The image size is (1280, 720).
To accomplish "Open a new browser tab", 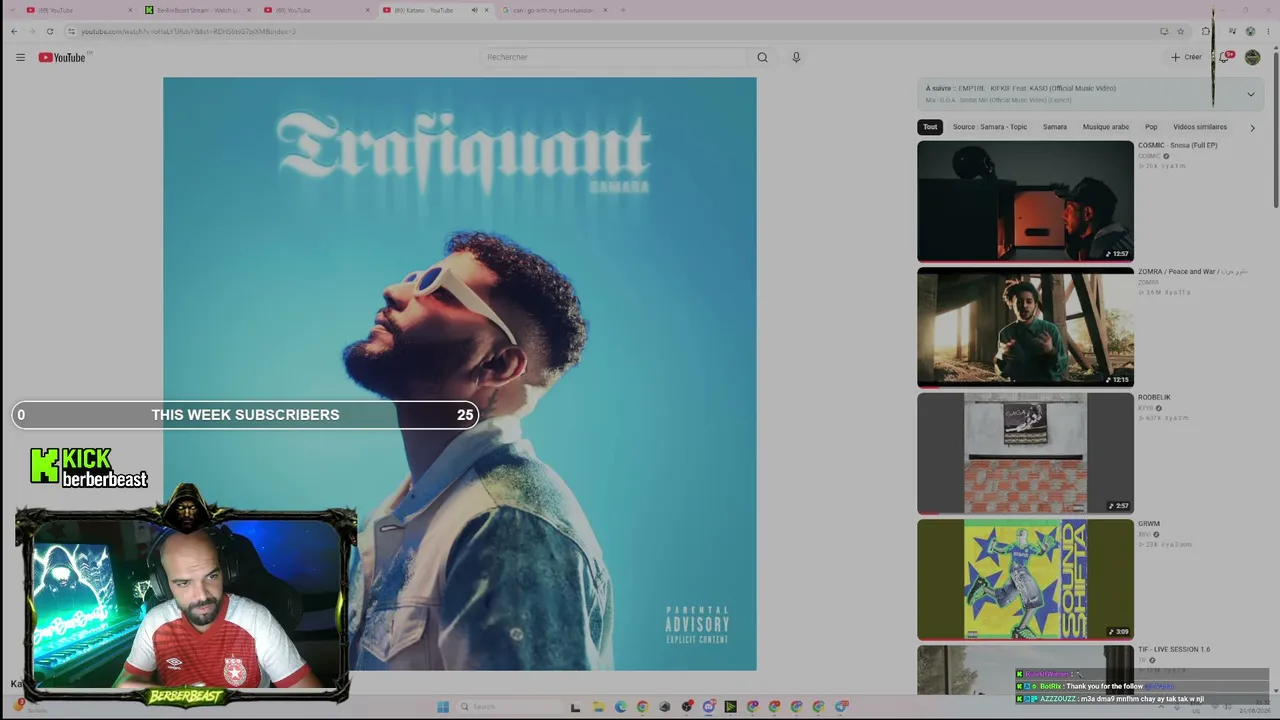I will tap(622, 10).
